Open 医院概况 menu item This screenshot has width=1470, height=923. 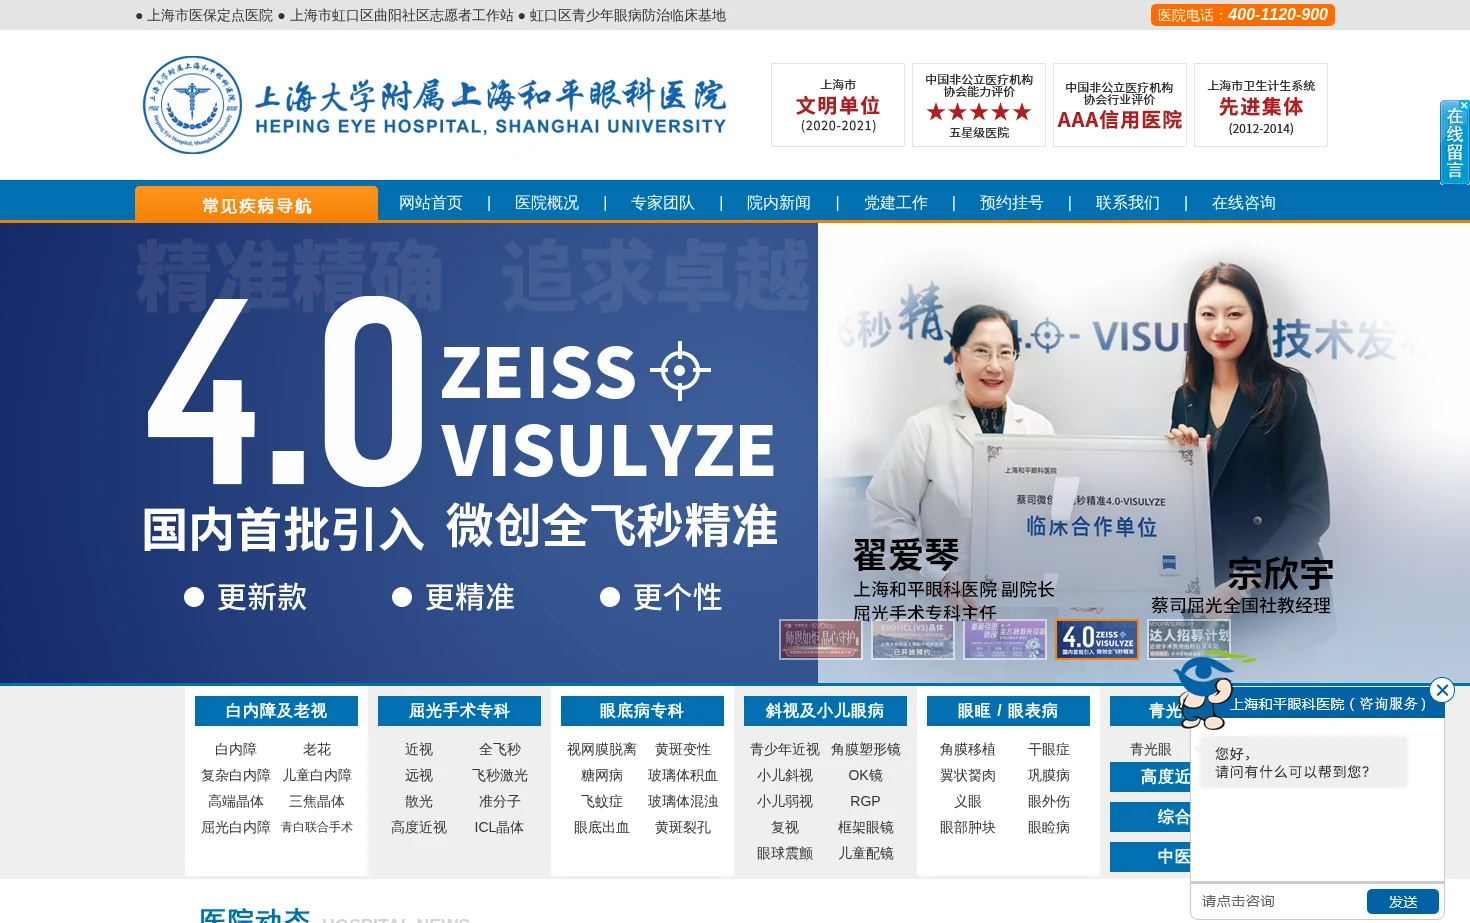(547, 203)
